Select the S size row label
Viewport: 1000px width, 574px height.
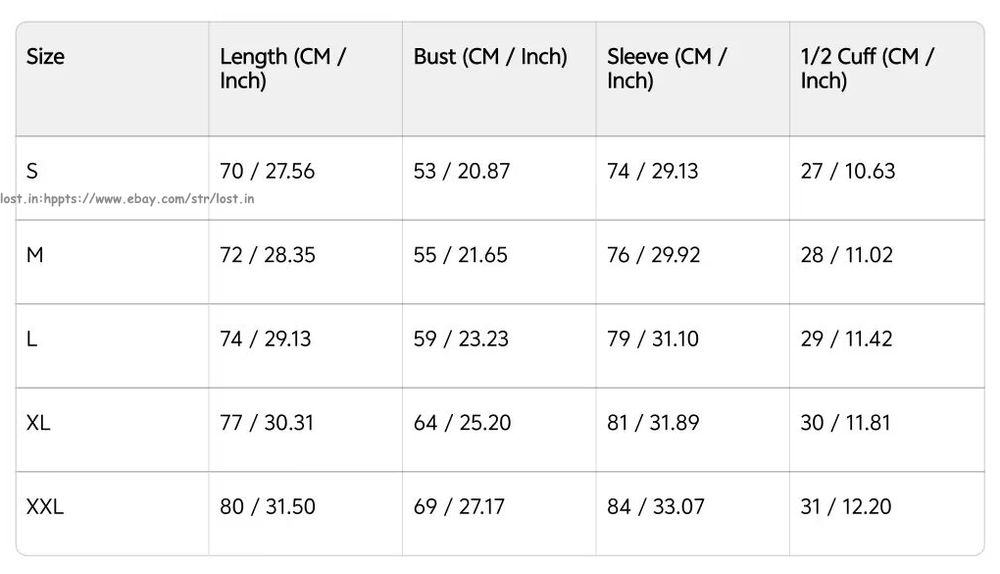tap(33, 171)
